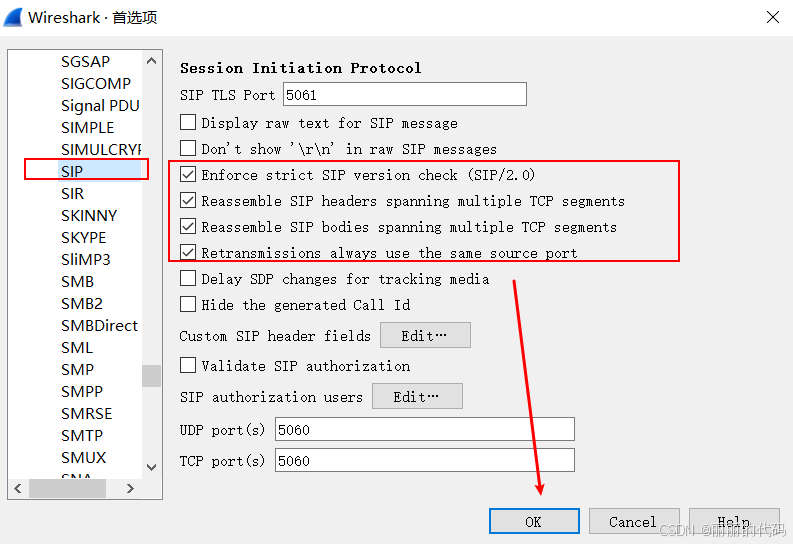
Task: Click the Wireshark shark fin icon
Action: (13, 17)
